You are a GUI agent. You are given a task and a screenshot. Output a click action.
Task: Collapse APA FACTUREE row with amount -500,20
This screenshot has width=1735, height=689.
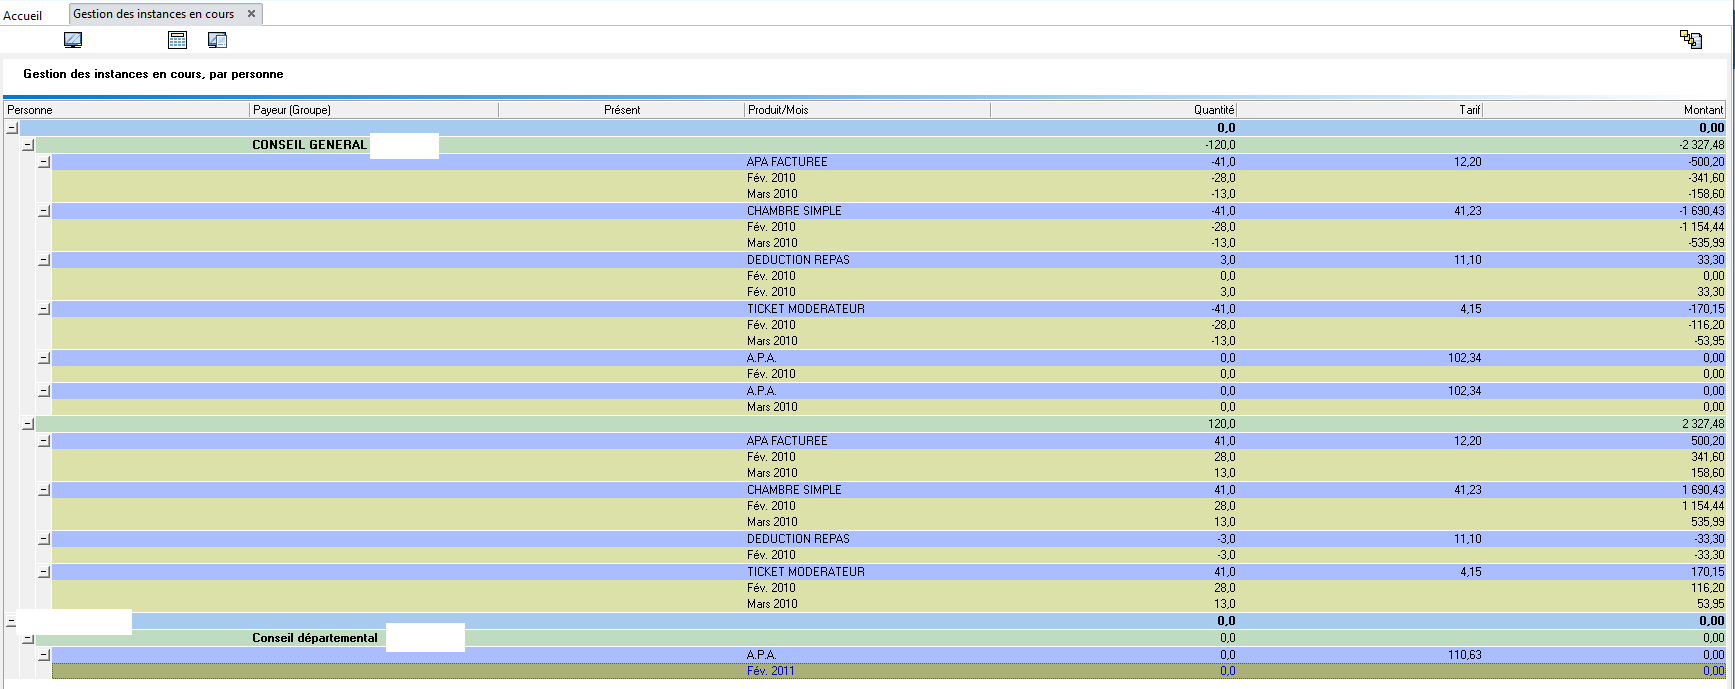44,162
